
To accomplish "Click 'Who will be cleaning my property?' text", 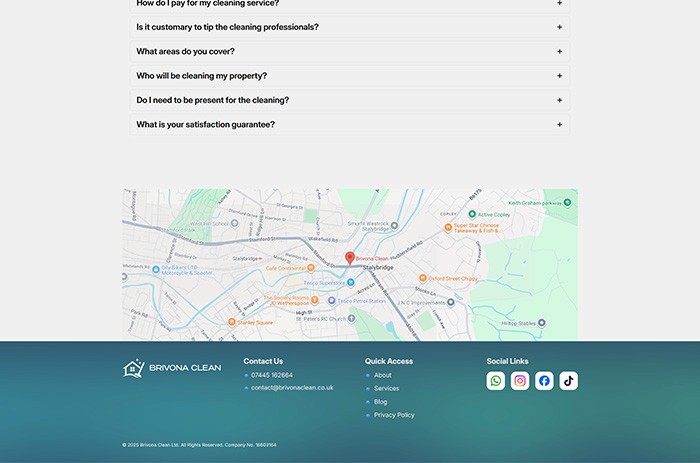I will point(201,76).
